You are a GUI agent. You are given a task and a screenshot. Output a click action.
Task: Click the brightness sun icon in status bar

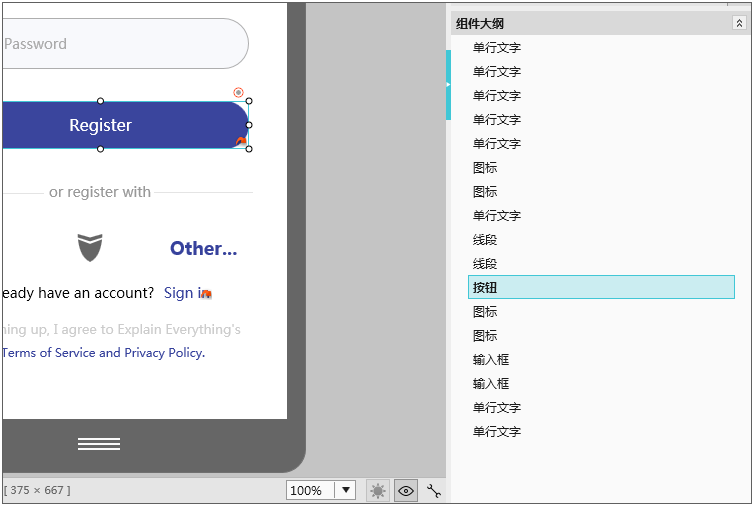[x=378, y=490]
